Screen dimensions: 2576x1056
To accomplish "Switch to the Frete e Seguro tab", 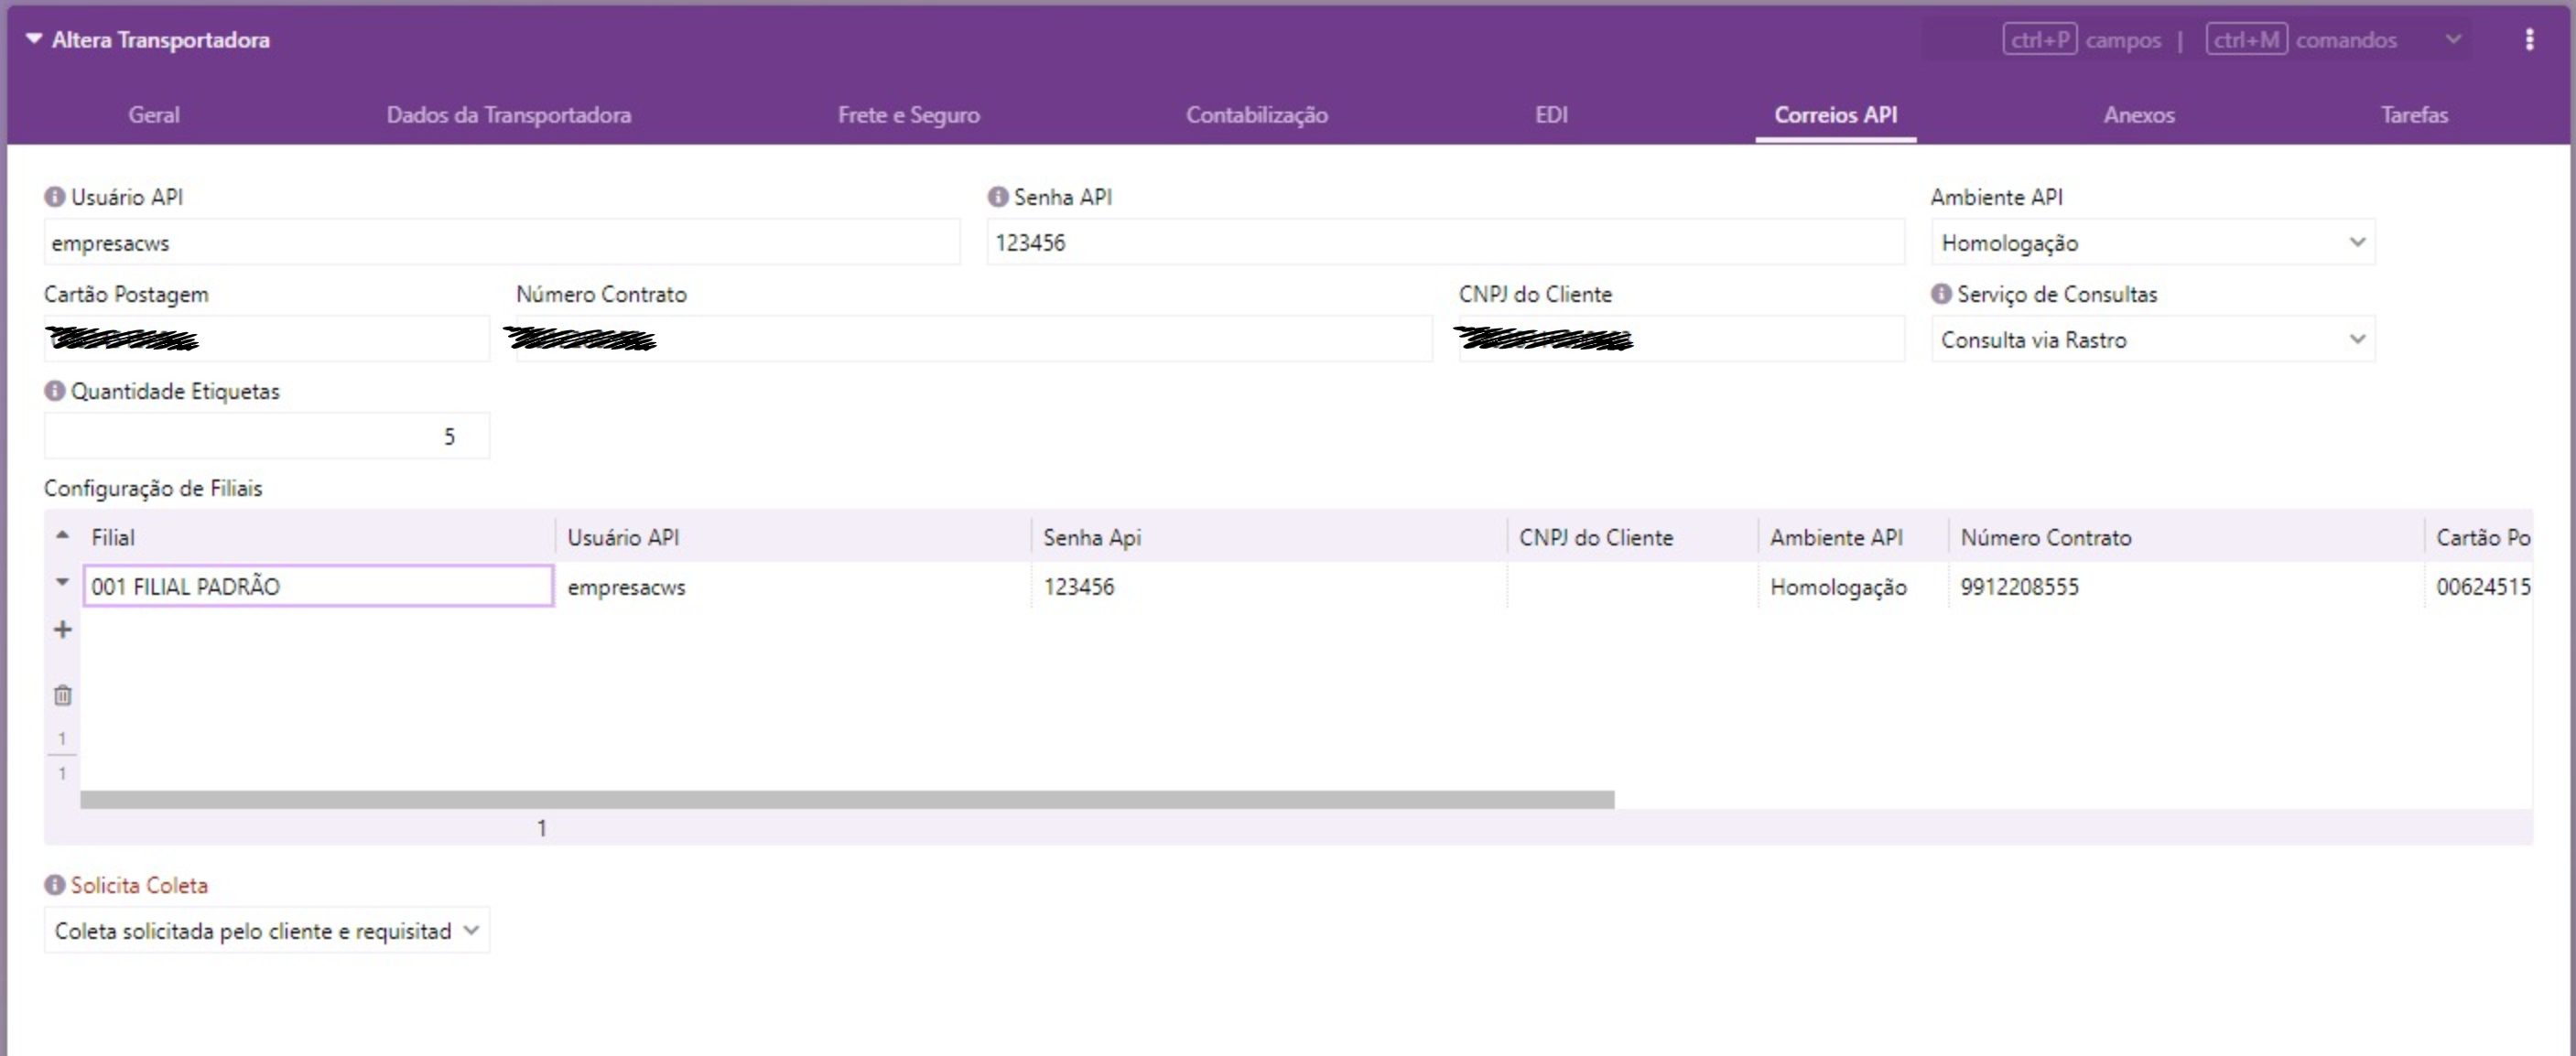I will [908, 115].
